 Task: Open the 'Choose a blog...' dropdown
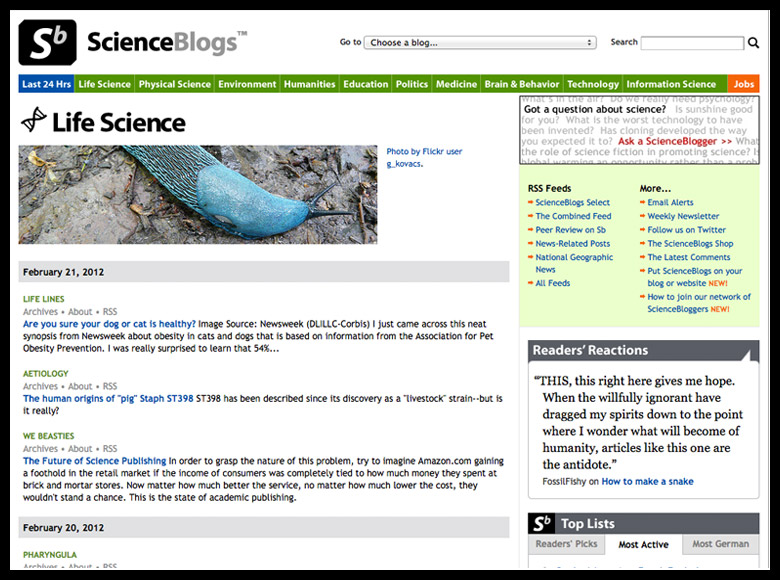point(480,43)
